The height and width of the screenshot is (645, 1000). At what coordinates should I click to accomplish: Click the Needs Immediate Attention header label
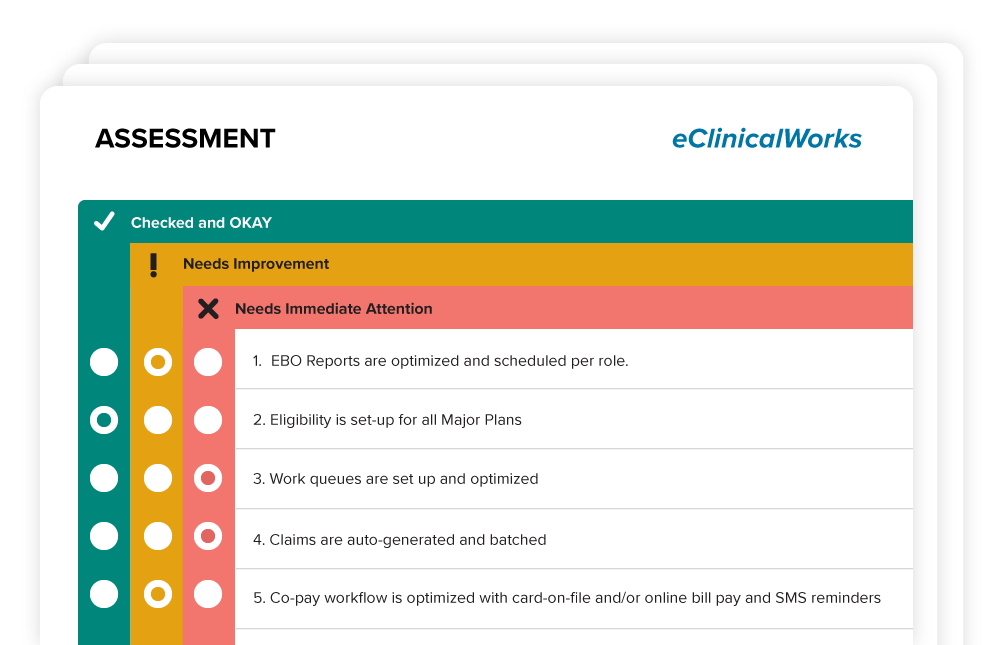(334, 309)
